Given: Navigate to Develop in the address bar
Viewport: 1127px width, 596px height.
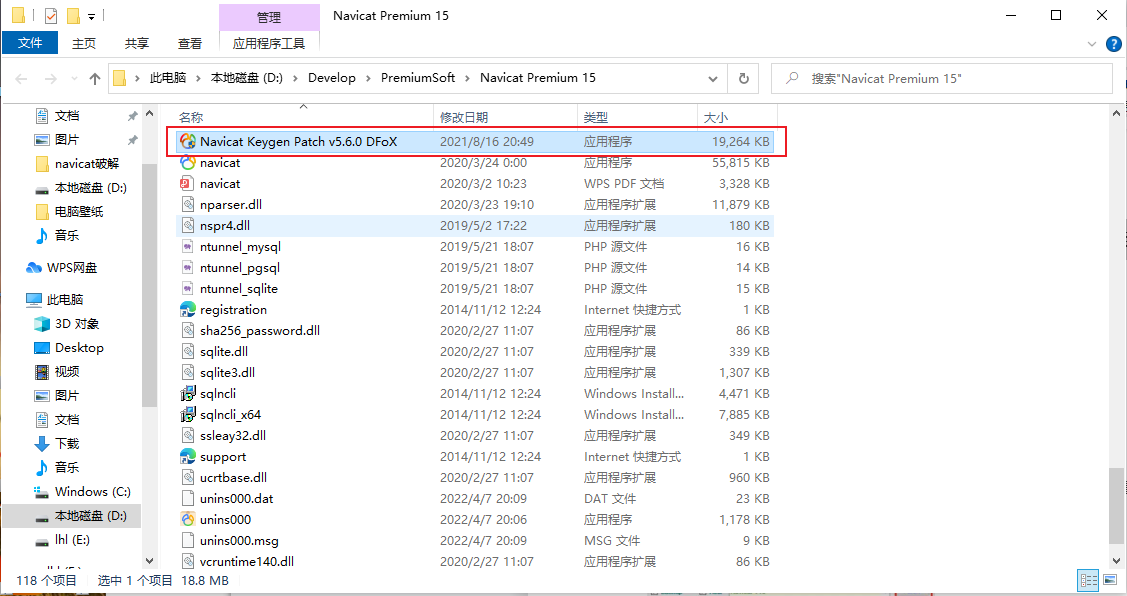Looking at the screenshot, I should (x=331, y=78).
